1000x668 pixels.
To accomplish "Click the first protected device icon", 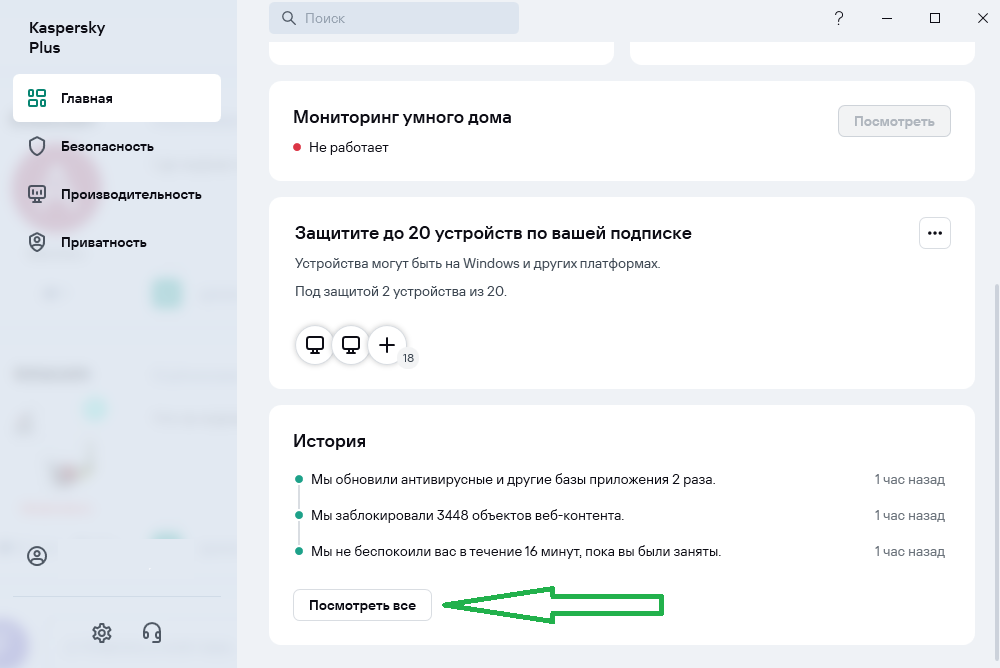I will [315, 345].
